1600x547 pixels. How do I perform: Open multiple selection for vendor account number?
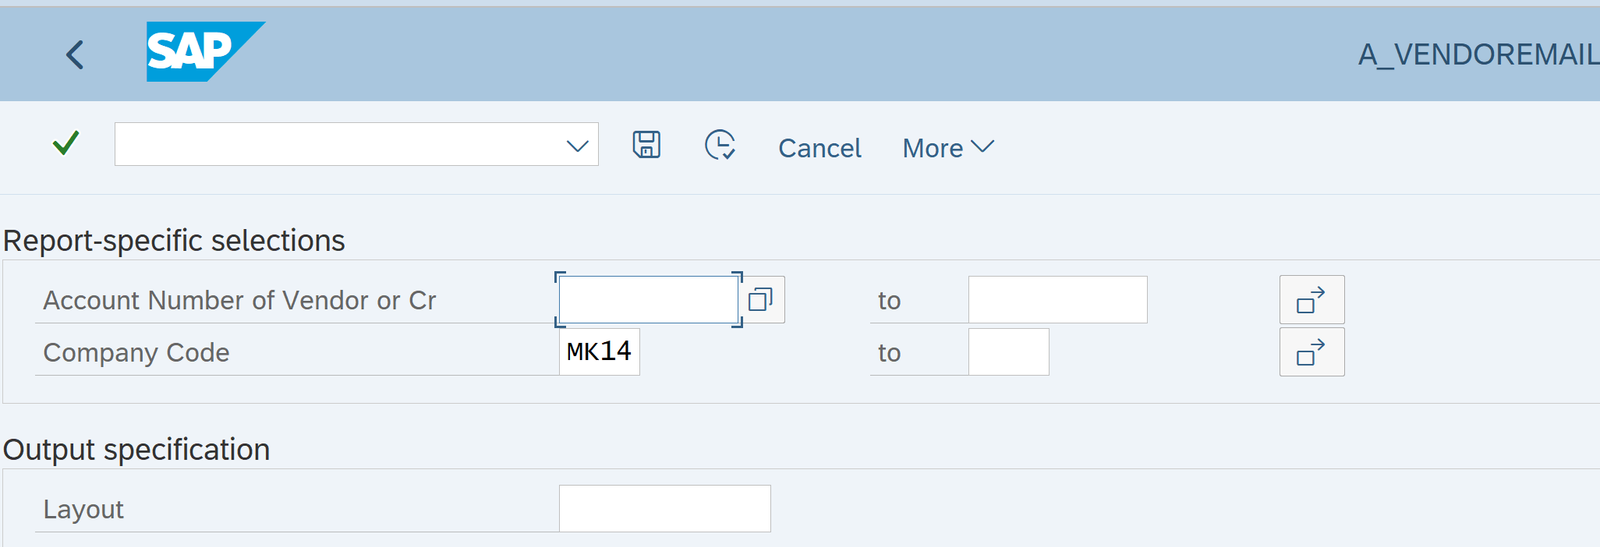pyautogui.click(x=1311, y=300)
